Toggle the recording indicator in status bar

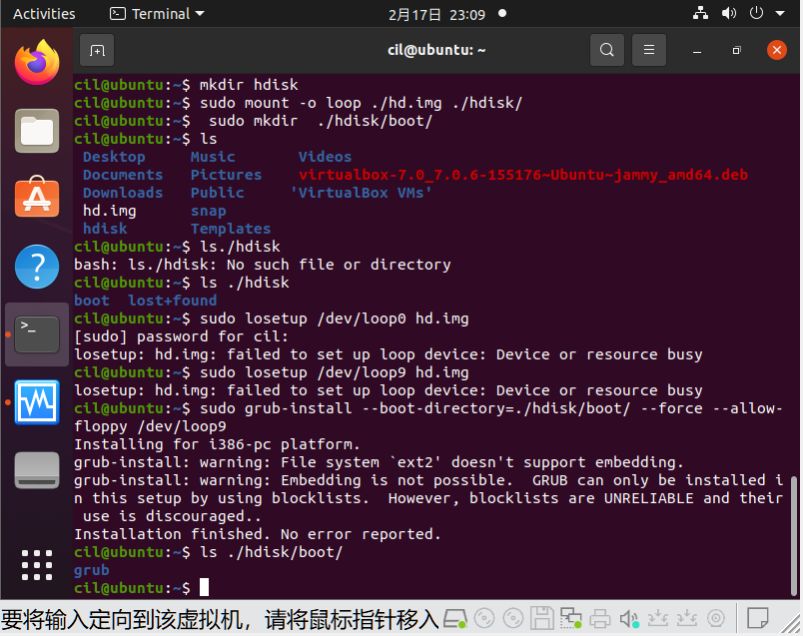716,618
